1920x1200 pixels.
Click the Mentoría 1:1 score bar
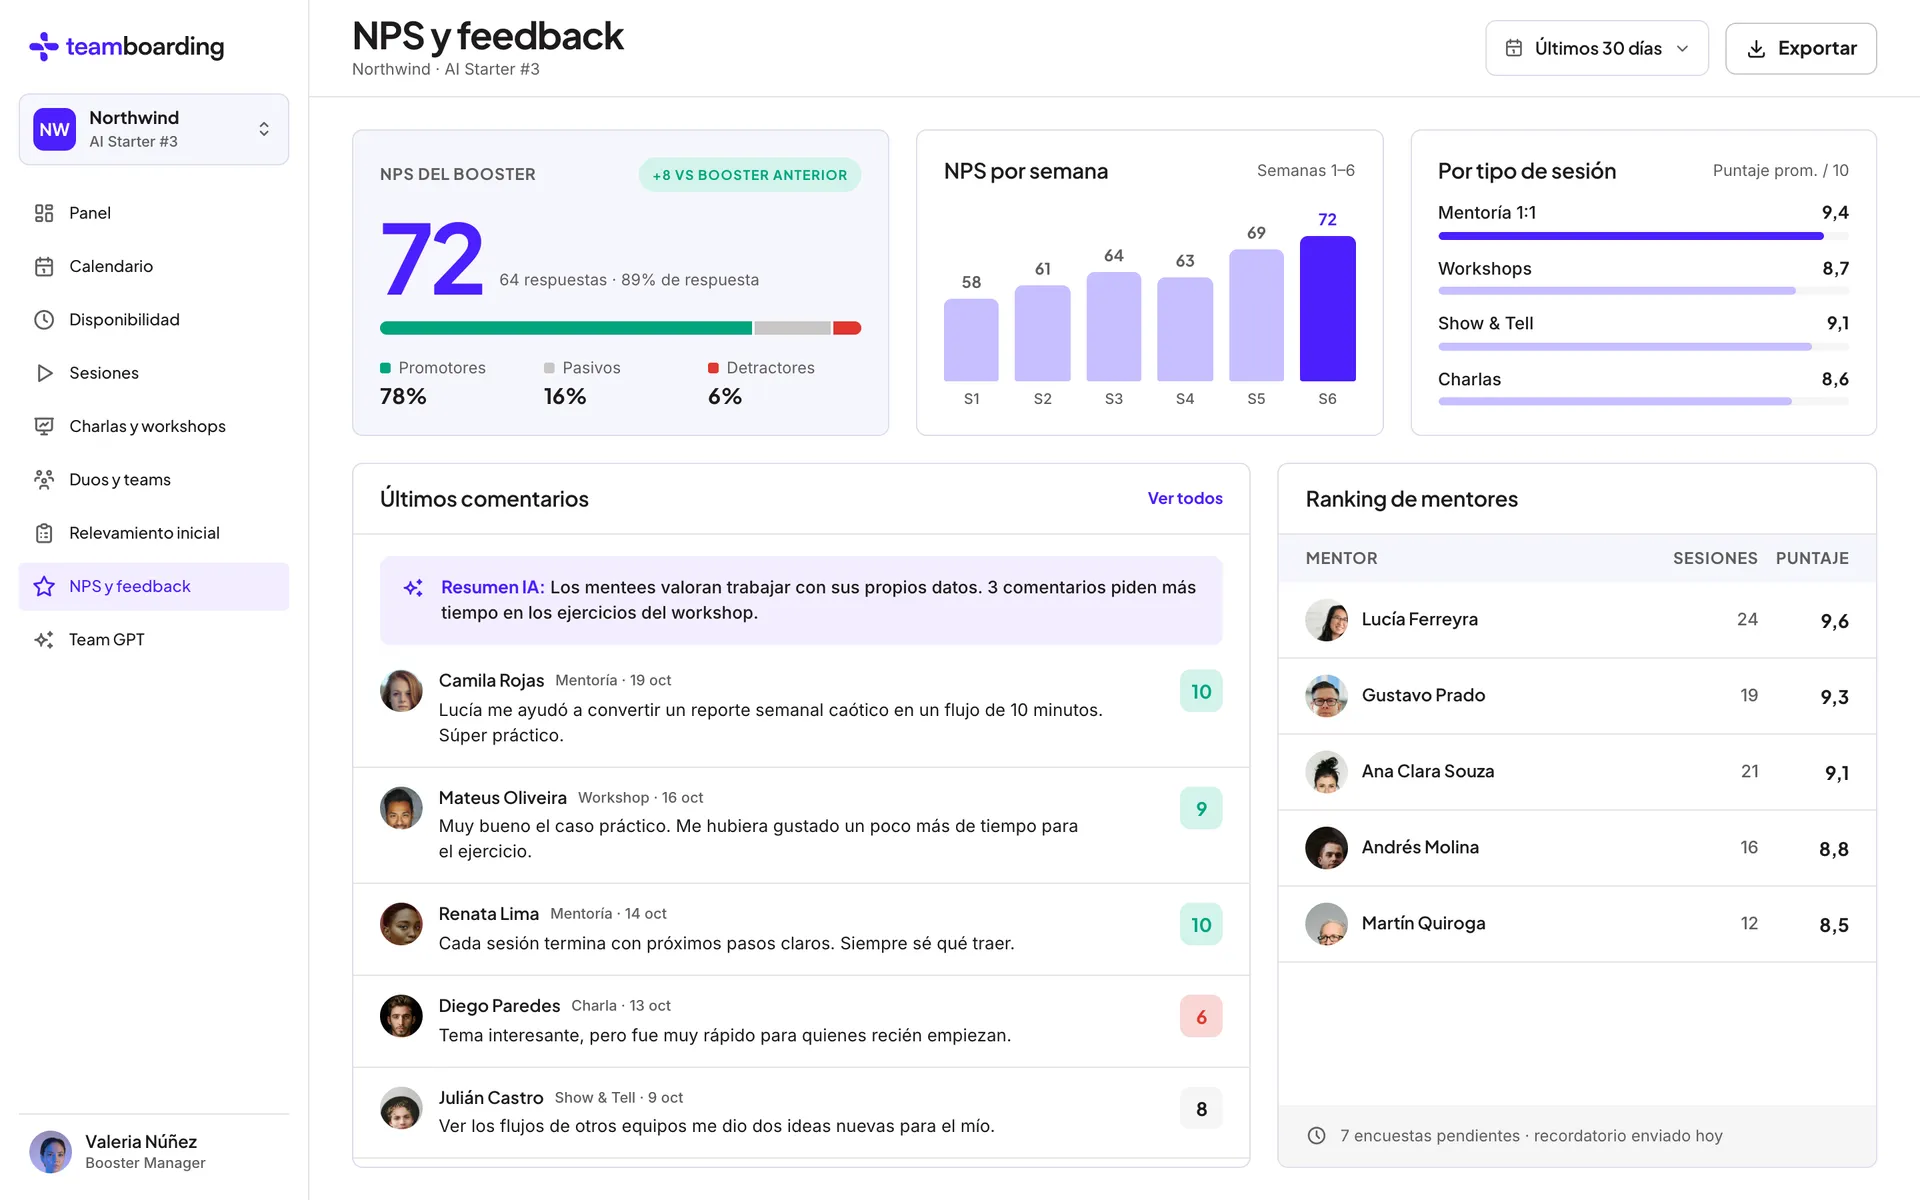click(x=1643, y=236)
